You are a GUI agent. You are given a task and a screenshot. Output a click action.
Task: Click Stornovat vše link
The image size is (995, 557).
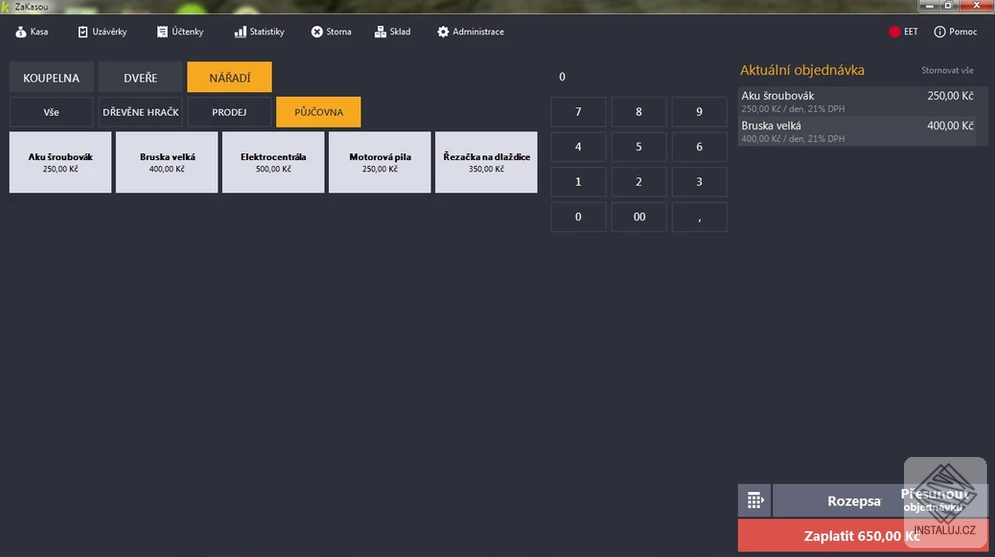[x=947, y=70]
